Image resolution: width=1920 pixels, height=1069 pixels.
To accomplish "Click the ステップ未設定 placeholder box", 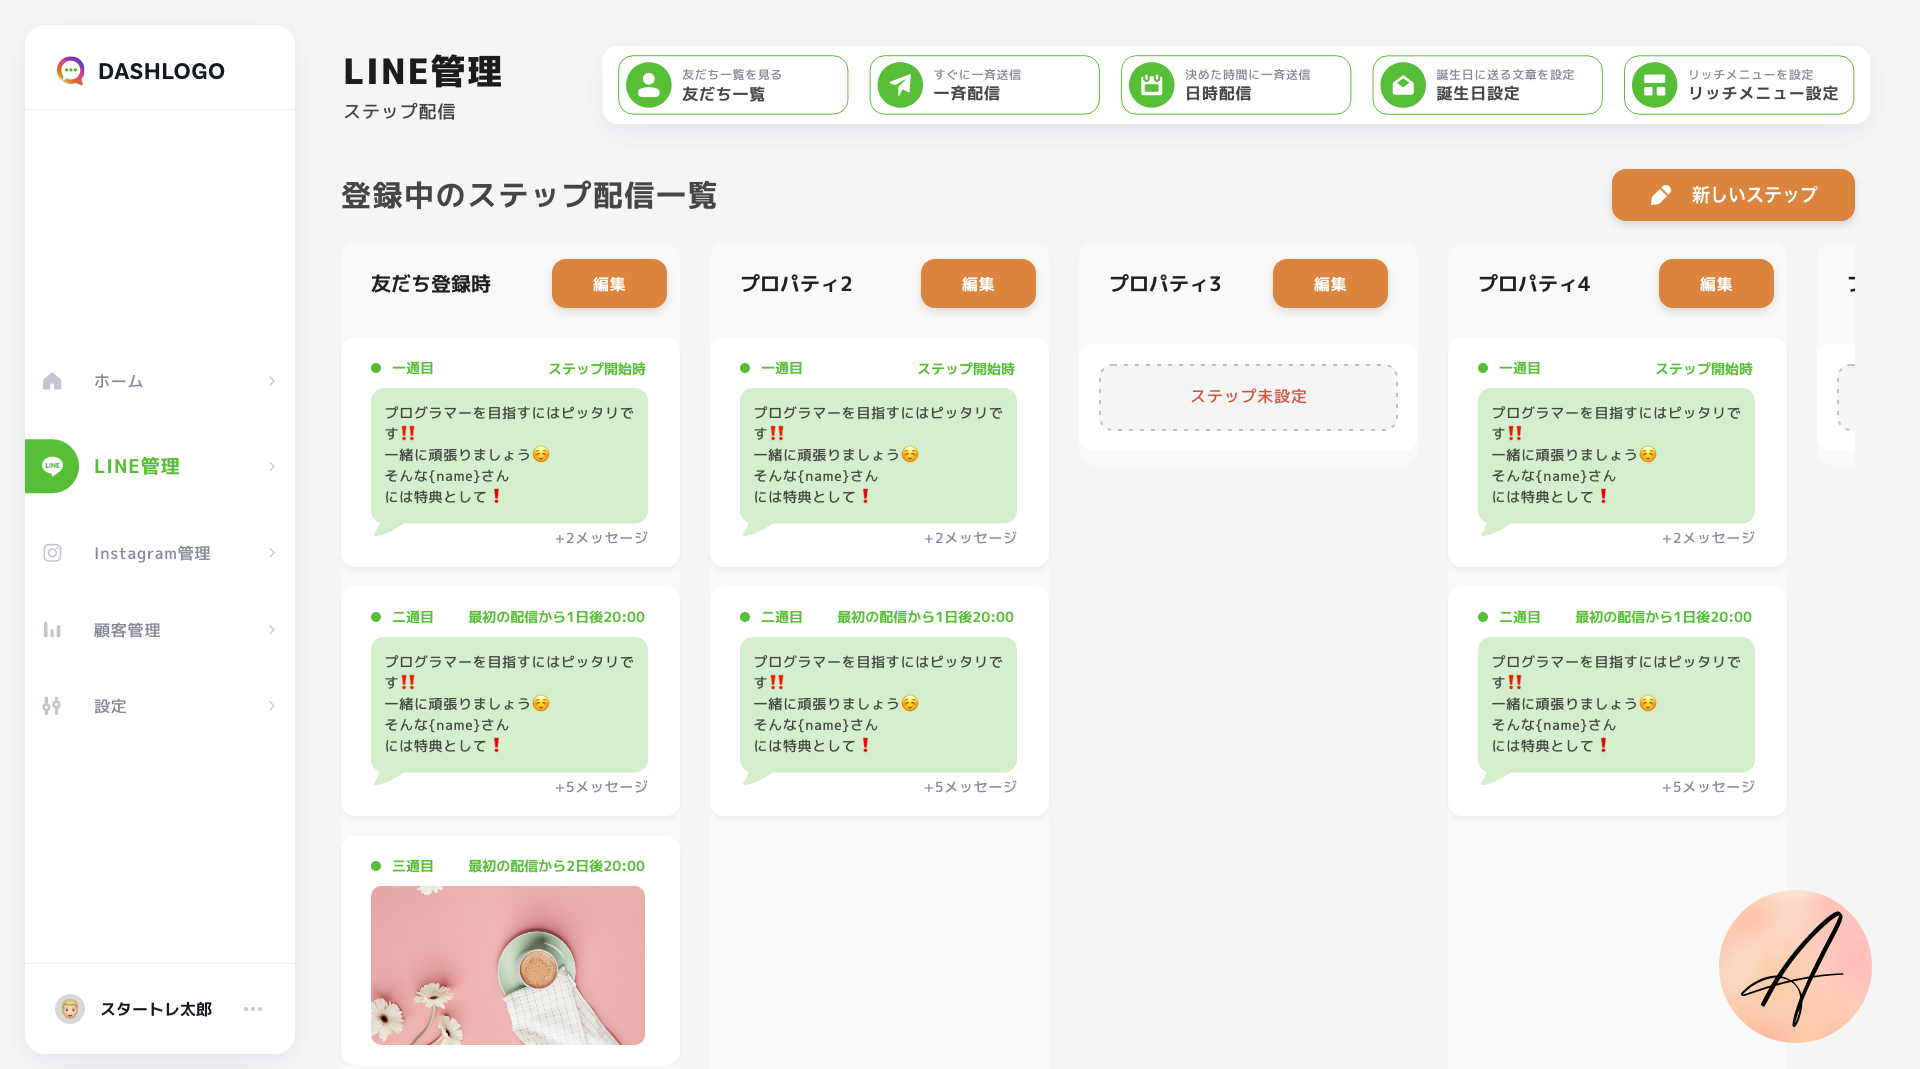I will click(x=1248, y=397).
